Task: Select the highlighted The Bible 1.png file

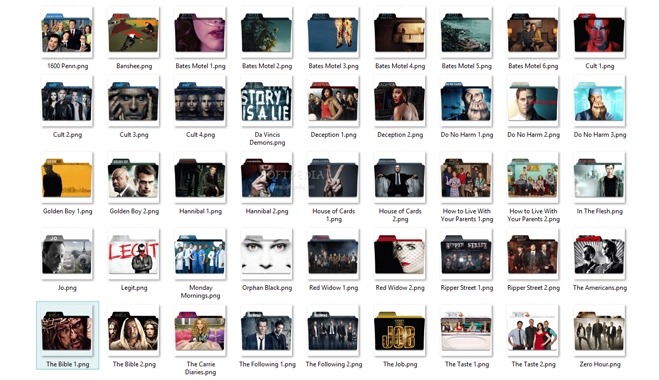Action: [x=68, y=335]
